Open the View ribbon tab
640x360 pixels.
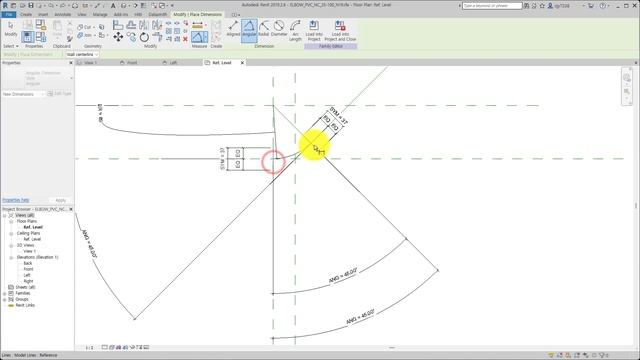point(82,14)
